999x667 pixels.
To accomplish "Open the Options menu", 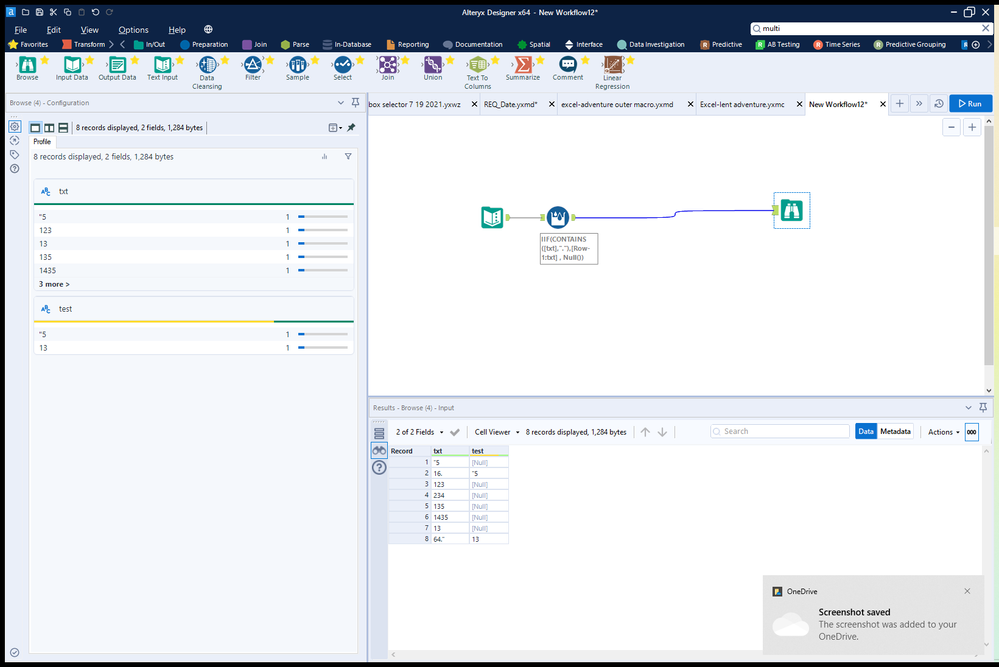I will (133, 29).
